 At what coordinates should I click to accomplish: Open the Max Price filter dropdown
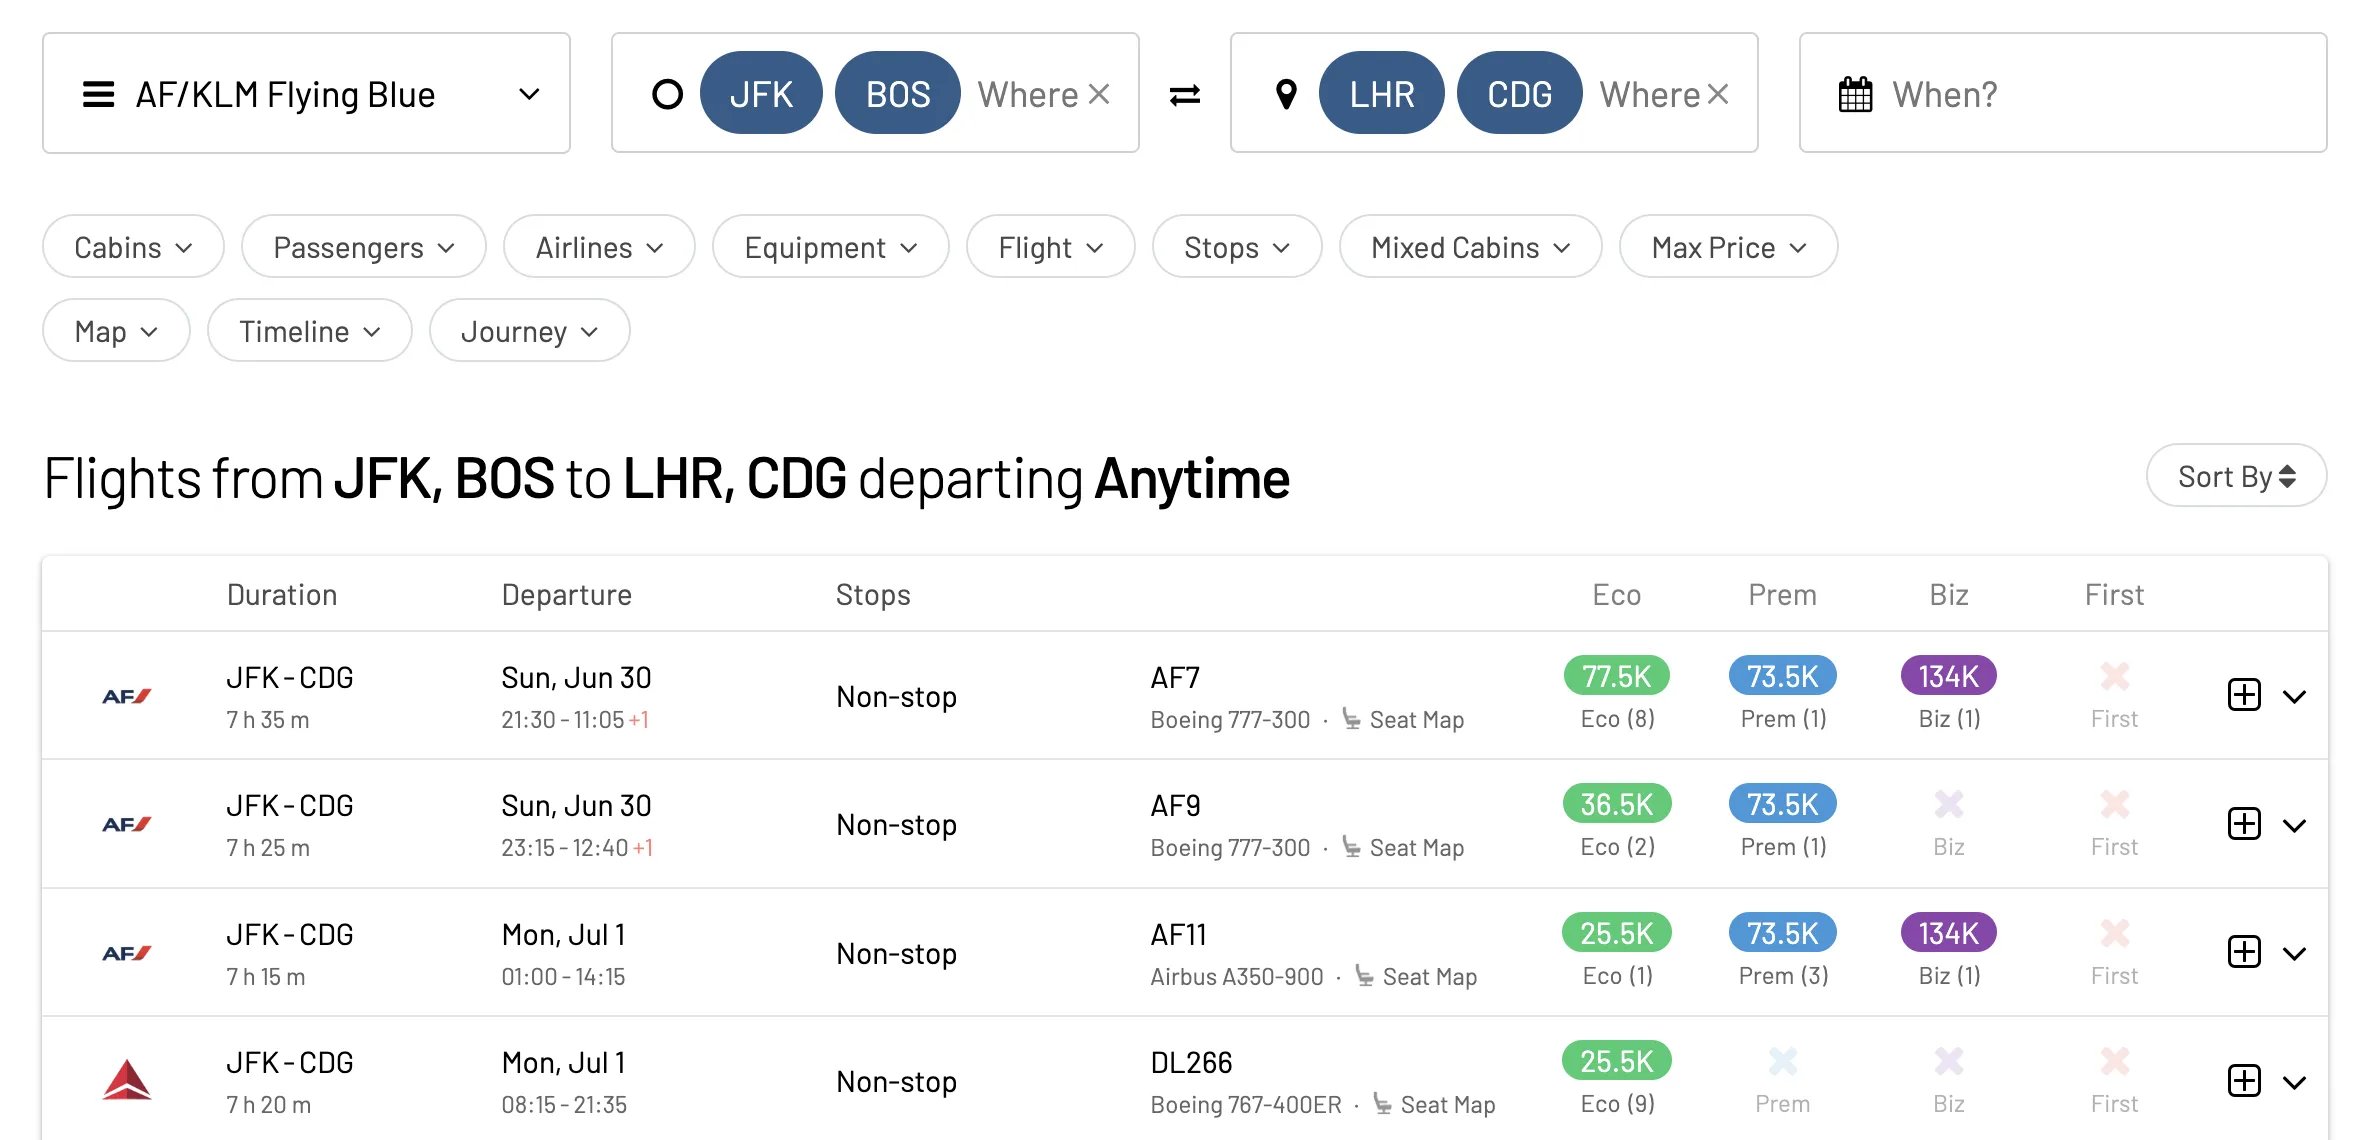click(1729, 247)
